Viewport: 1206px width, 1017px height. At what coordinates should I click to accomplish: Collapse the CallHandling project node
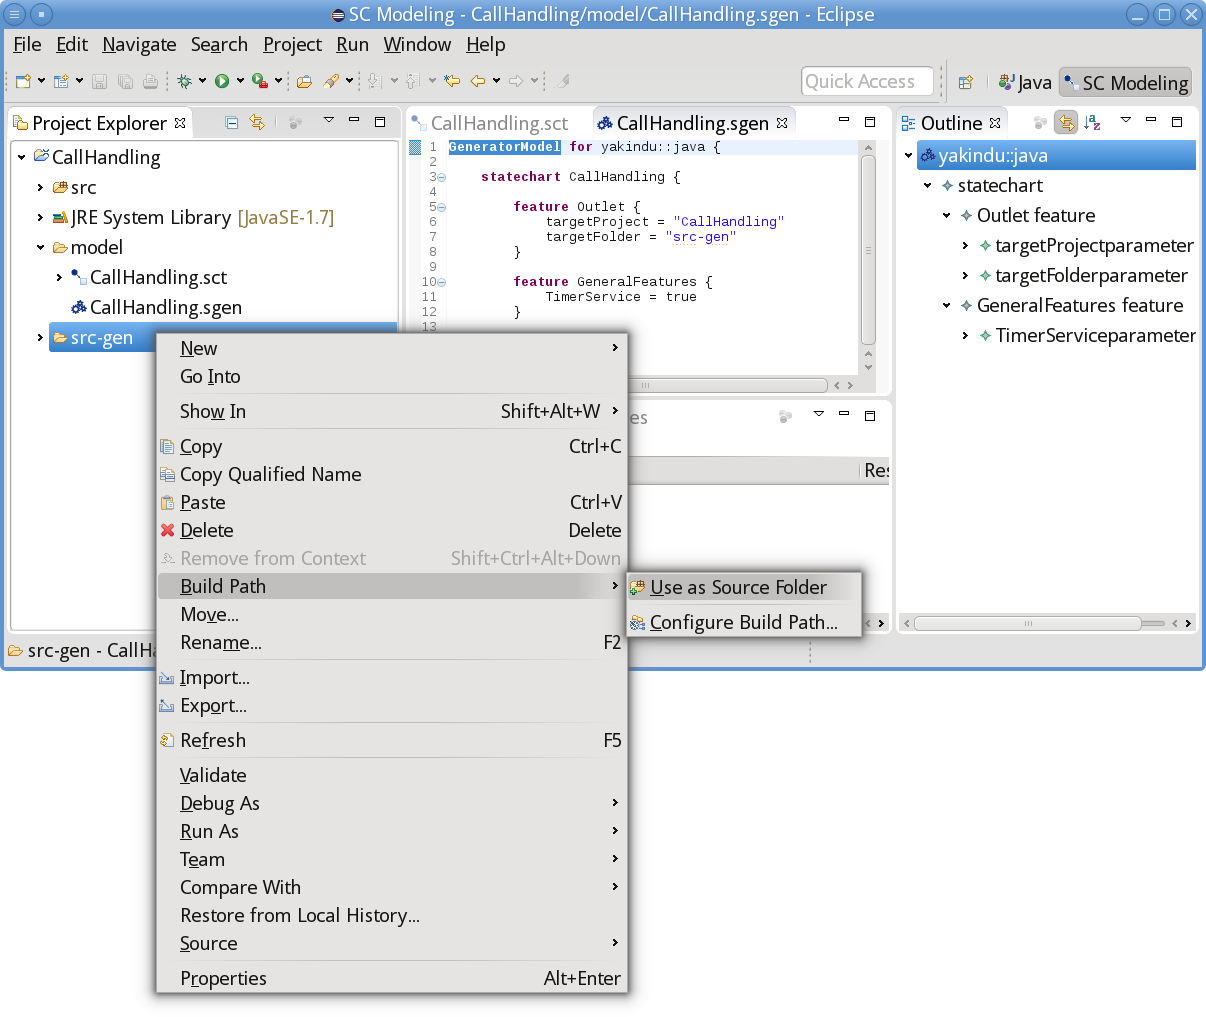pyautogui.click(x=21, y=157)
